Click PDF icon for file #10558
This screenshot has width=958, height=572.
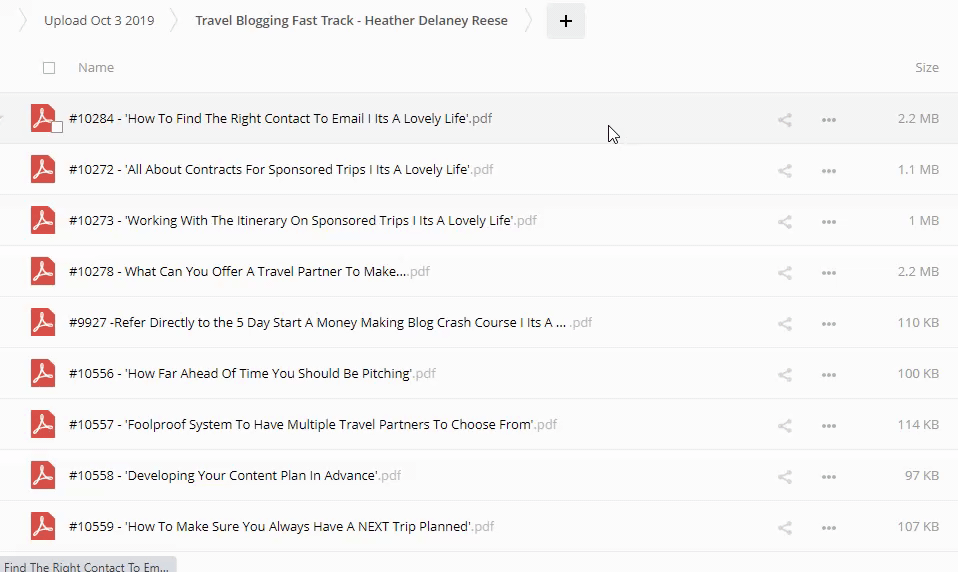point(42,475)
